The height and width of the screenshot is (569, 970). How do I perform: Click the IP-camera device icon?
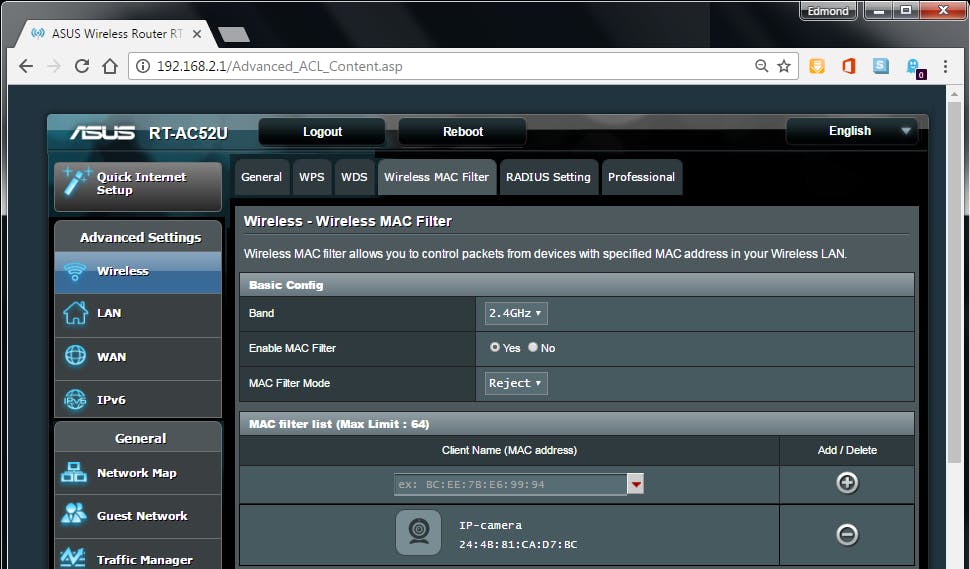419,533
